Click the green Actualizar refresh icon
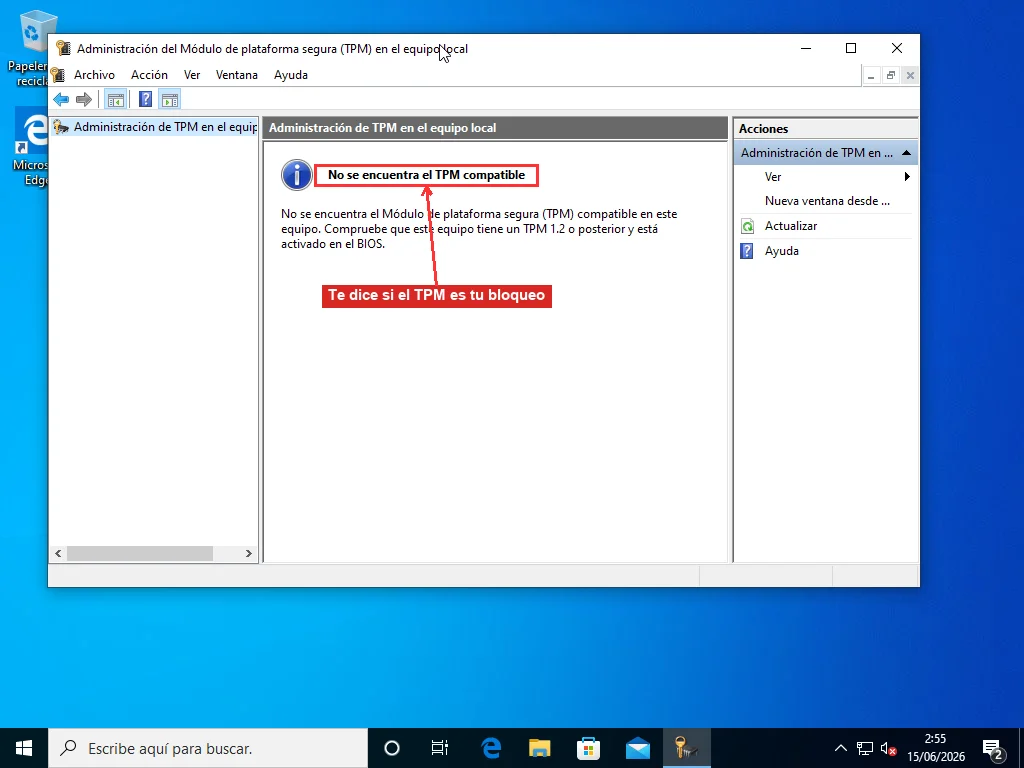The width and height of the screenshot is (1024, 768). [747, 226]
